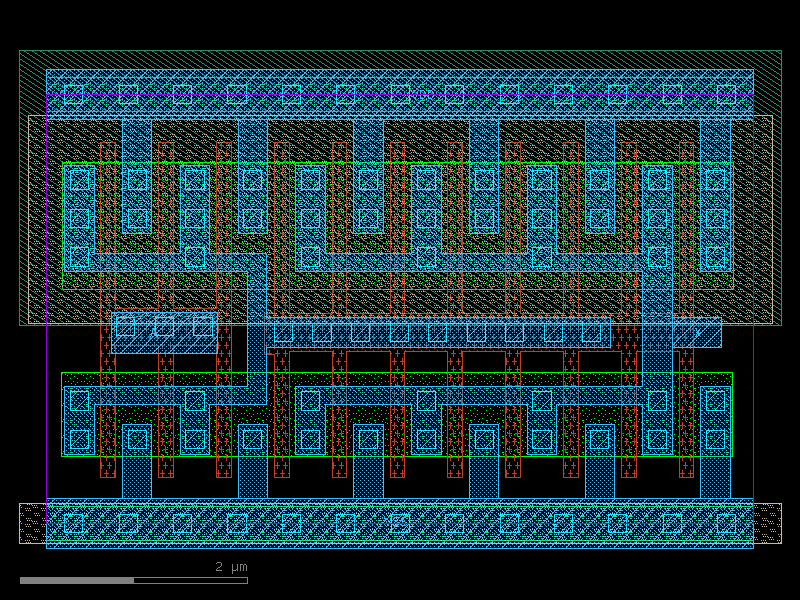Select the bottom-right contact in NMOS diffusion
The image size is (800, 600).
click(x=715, y=439)
